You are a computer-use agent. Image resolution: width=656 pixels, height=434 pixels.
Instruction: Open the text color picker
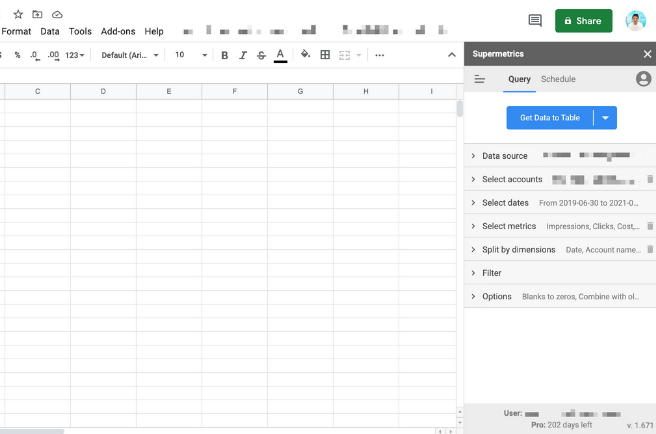pos(280,55)
